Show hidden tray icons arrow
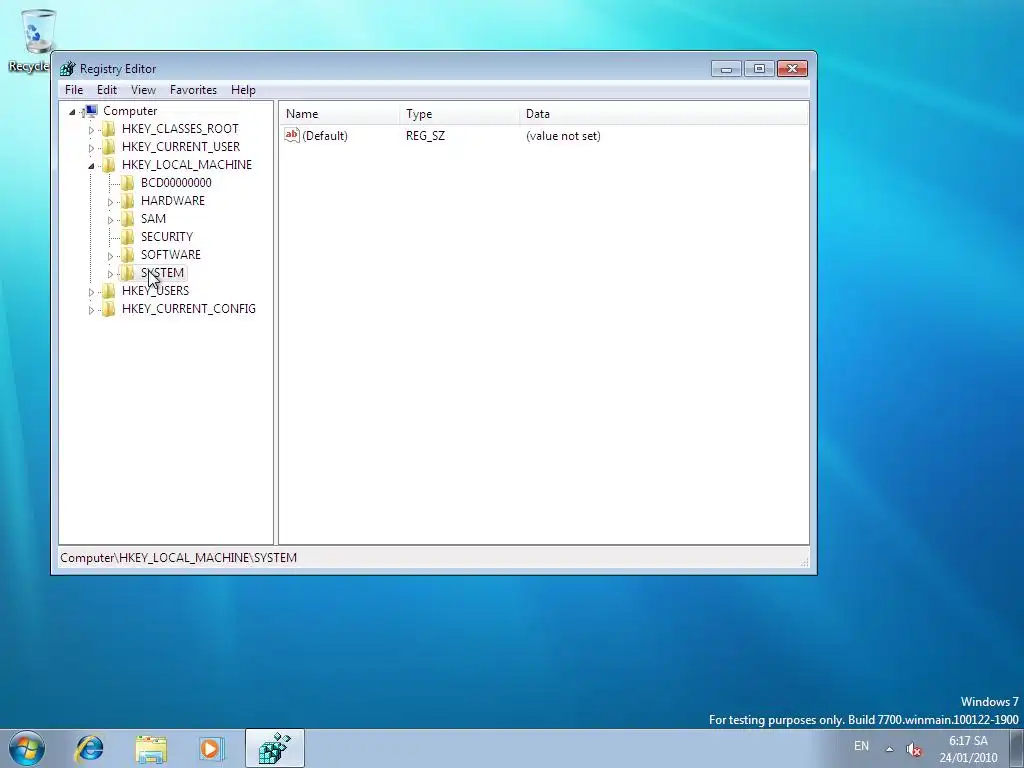 (889, 749)
